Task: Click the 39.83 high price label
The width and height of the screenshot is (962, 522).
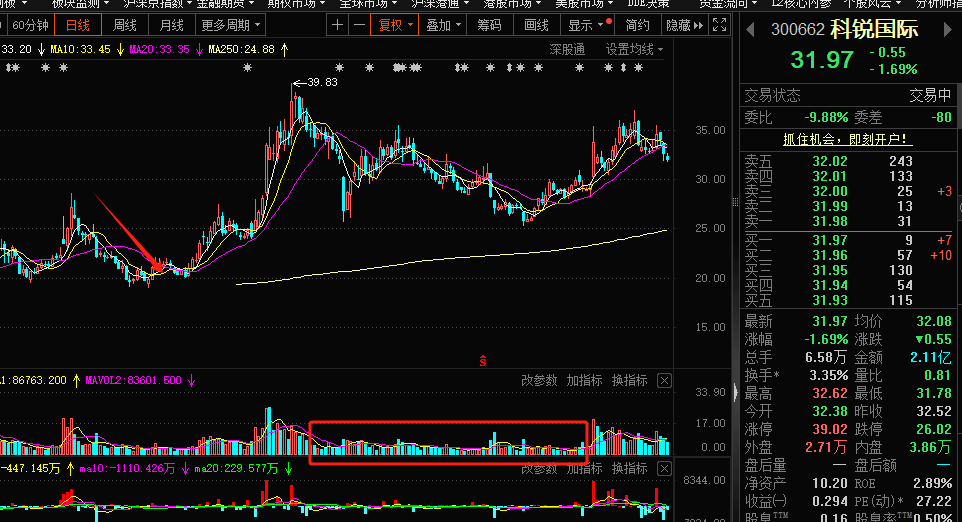Action: pos(322,82)
